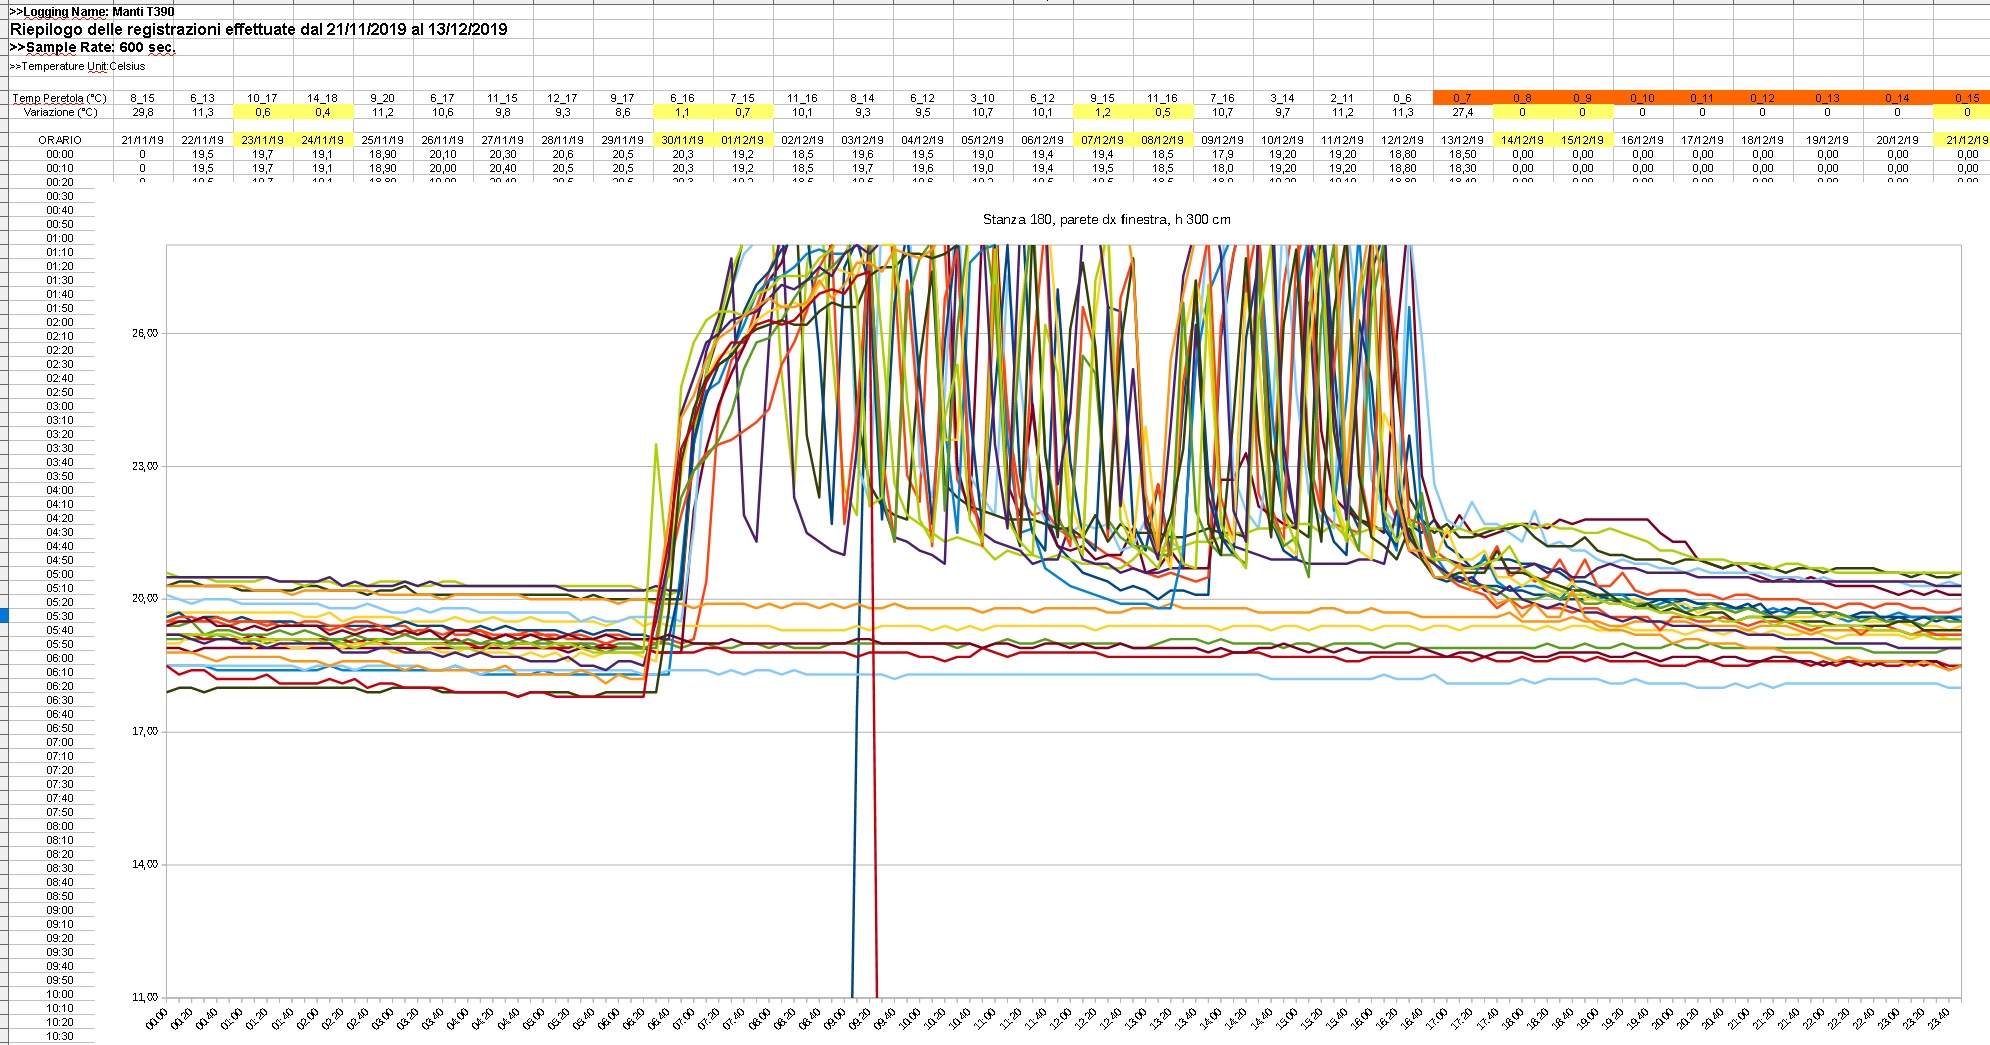Click the 05:30 time cell in ORARIO column
Screen dimensions: 1990x1045
59,616
